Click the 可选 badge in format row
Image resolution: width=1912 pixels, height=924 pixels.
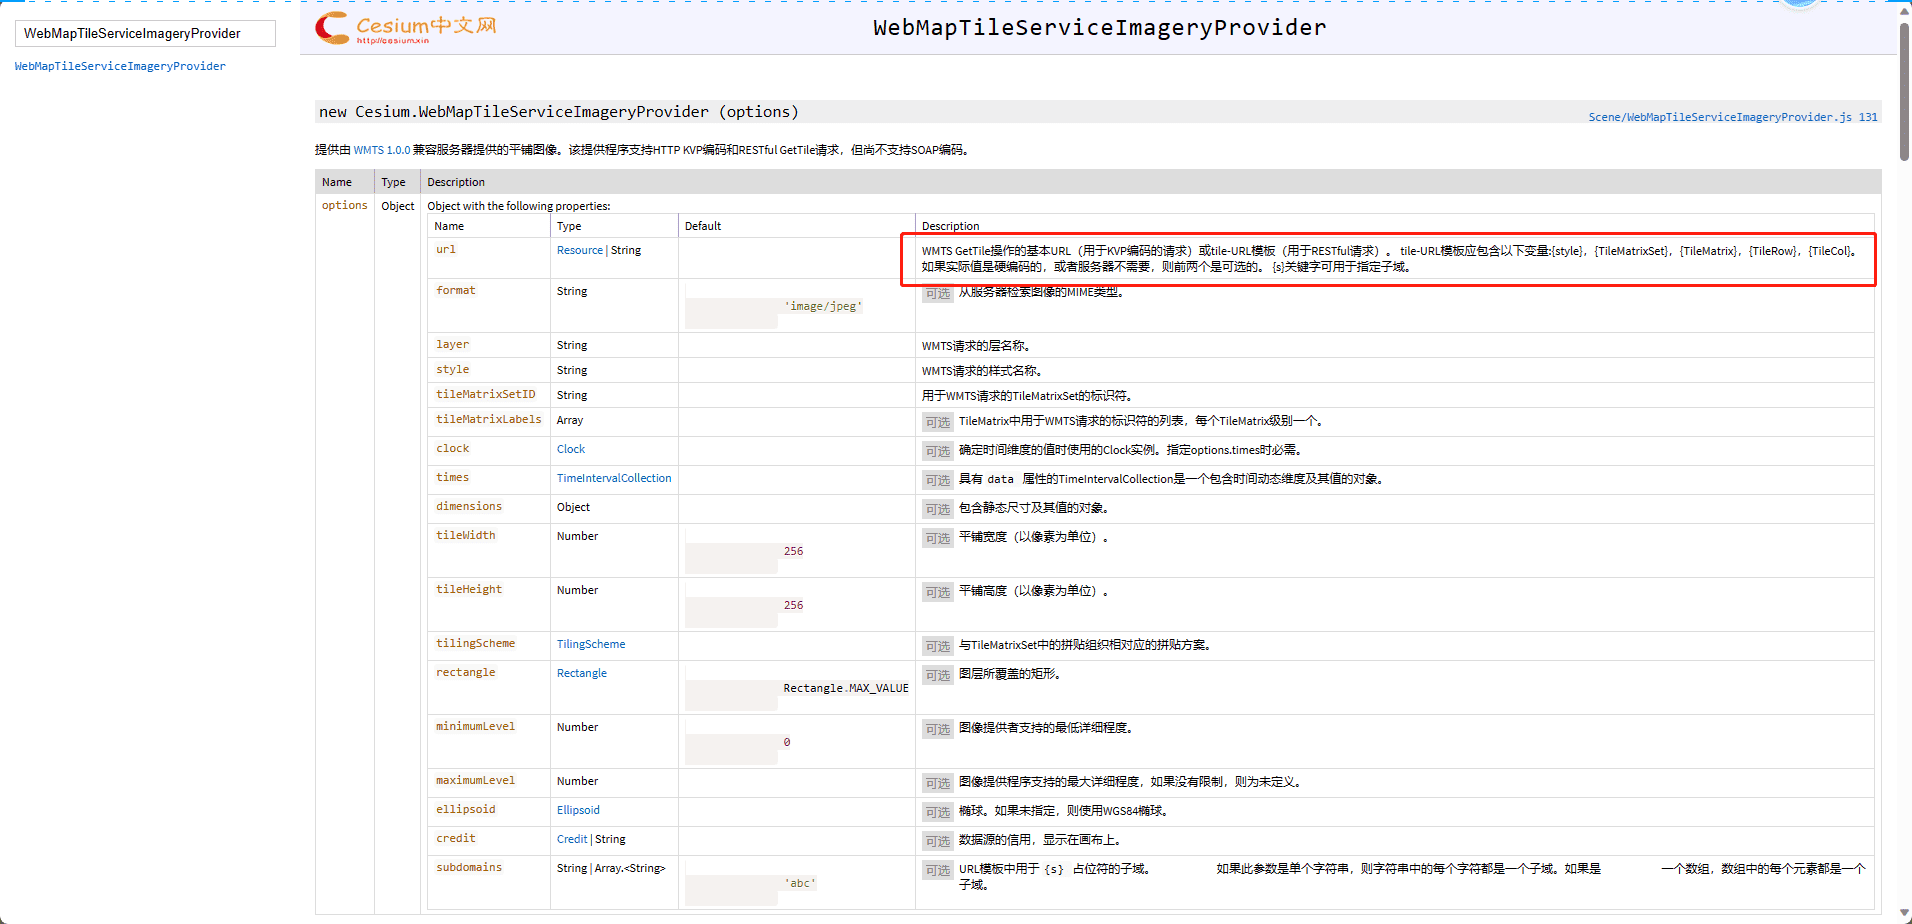[938, 293]
